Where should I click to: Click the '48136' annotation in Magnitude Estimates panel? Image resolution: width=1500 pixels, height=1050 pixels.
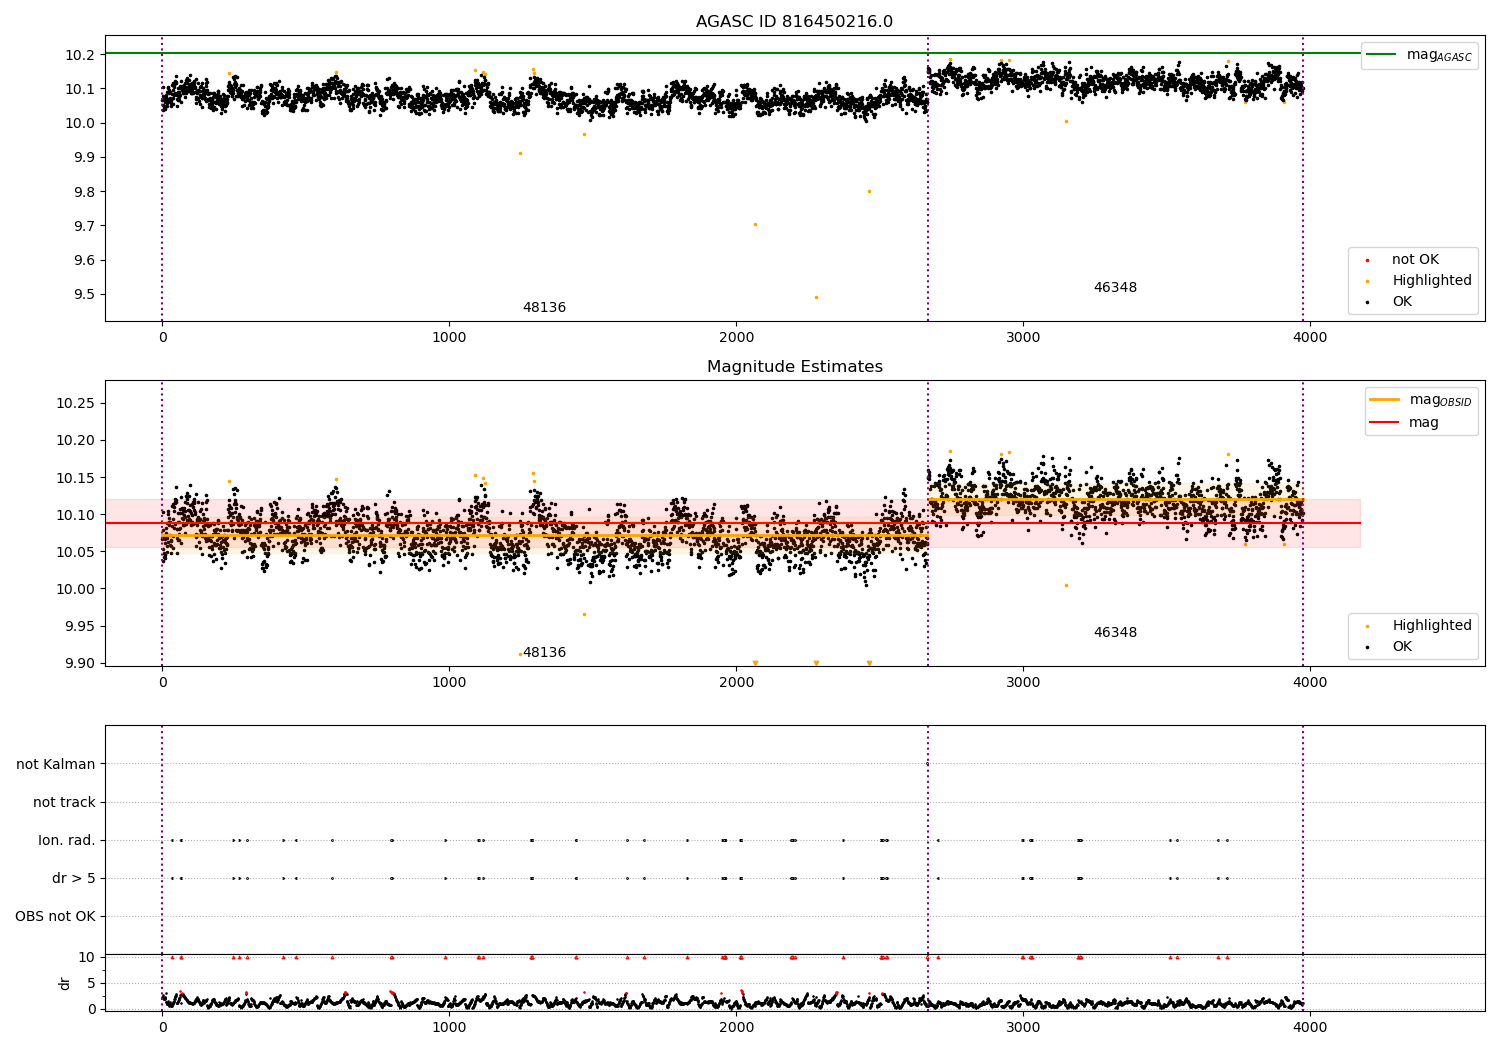point(544,653)
